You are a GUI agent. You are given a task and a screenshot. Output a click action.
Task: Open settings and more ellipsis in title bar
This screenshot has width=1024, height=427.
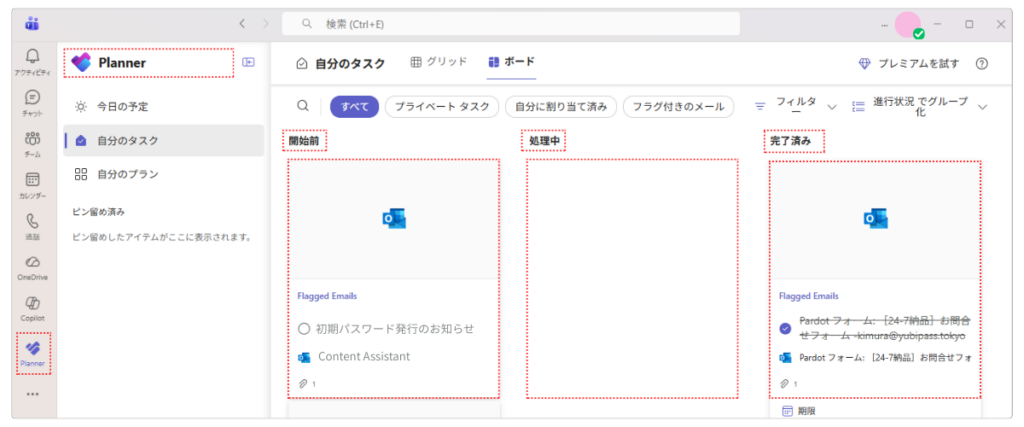coord(884,25)
